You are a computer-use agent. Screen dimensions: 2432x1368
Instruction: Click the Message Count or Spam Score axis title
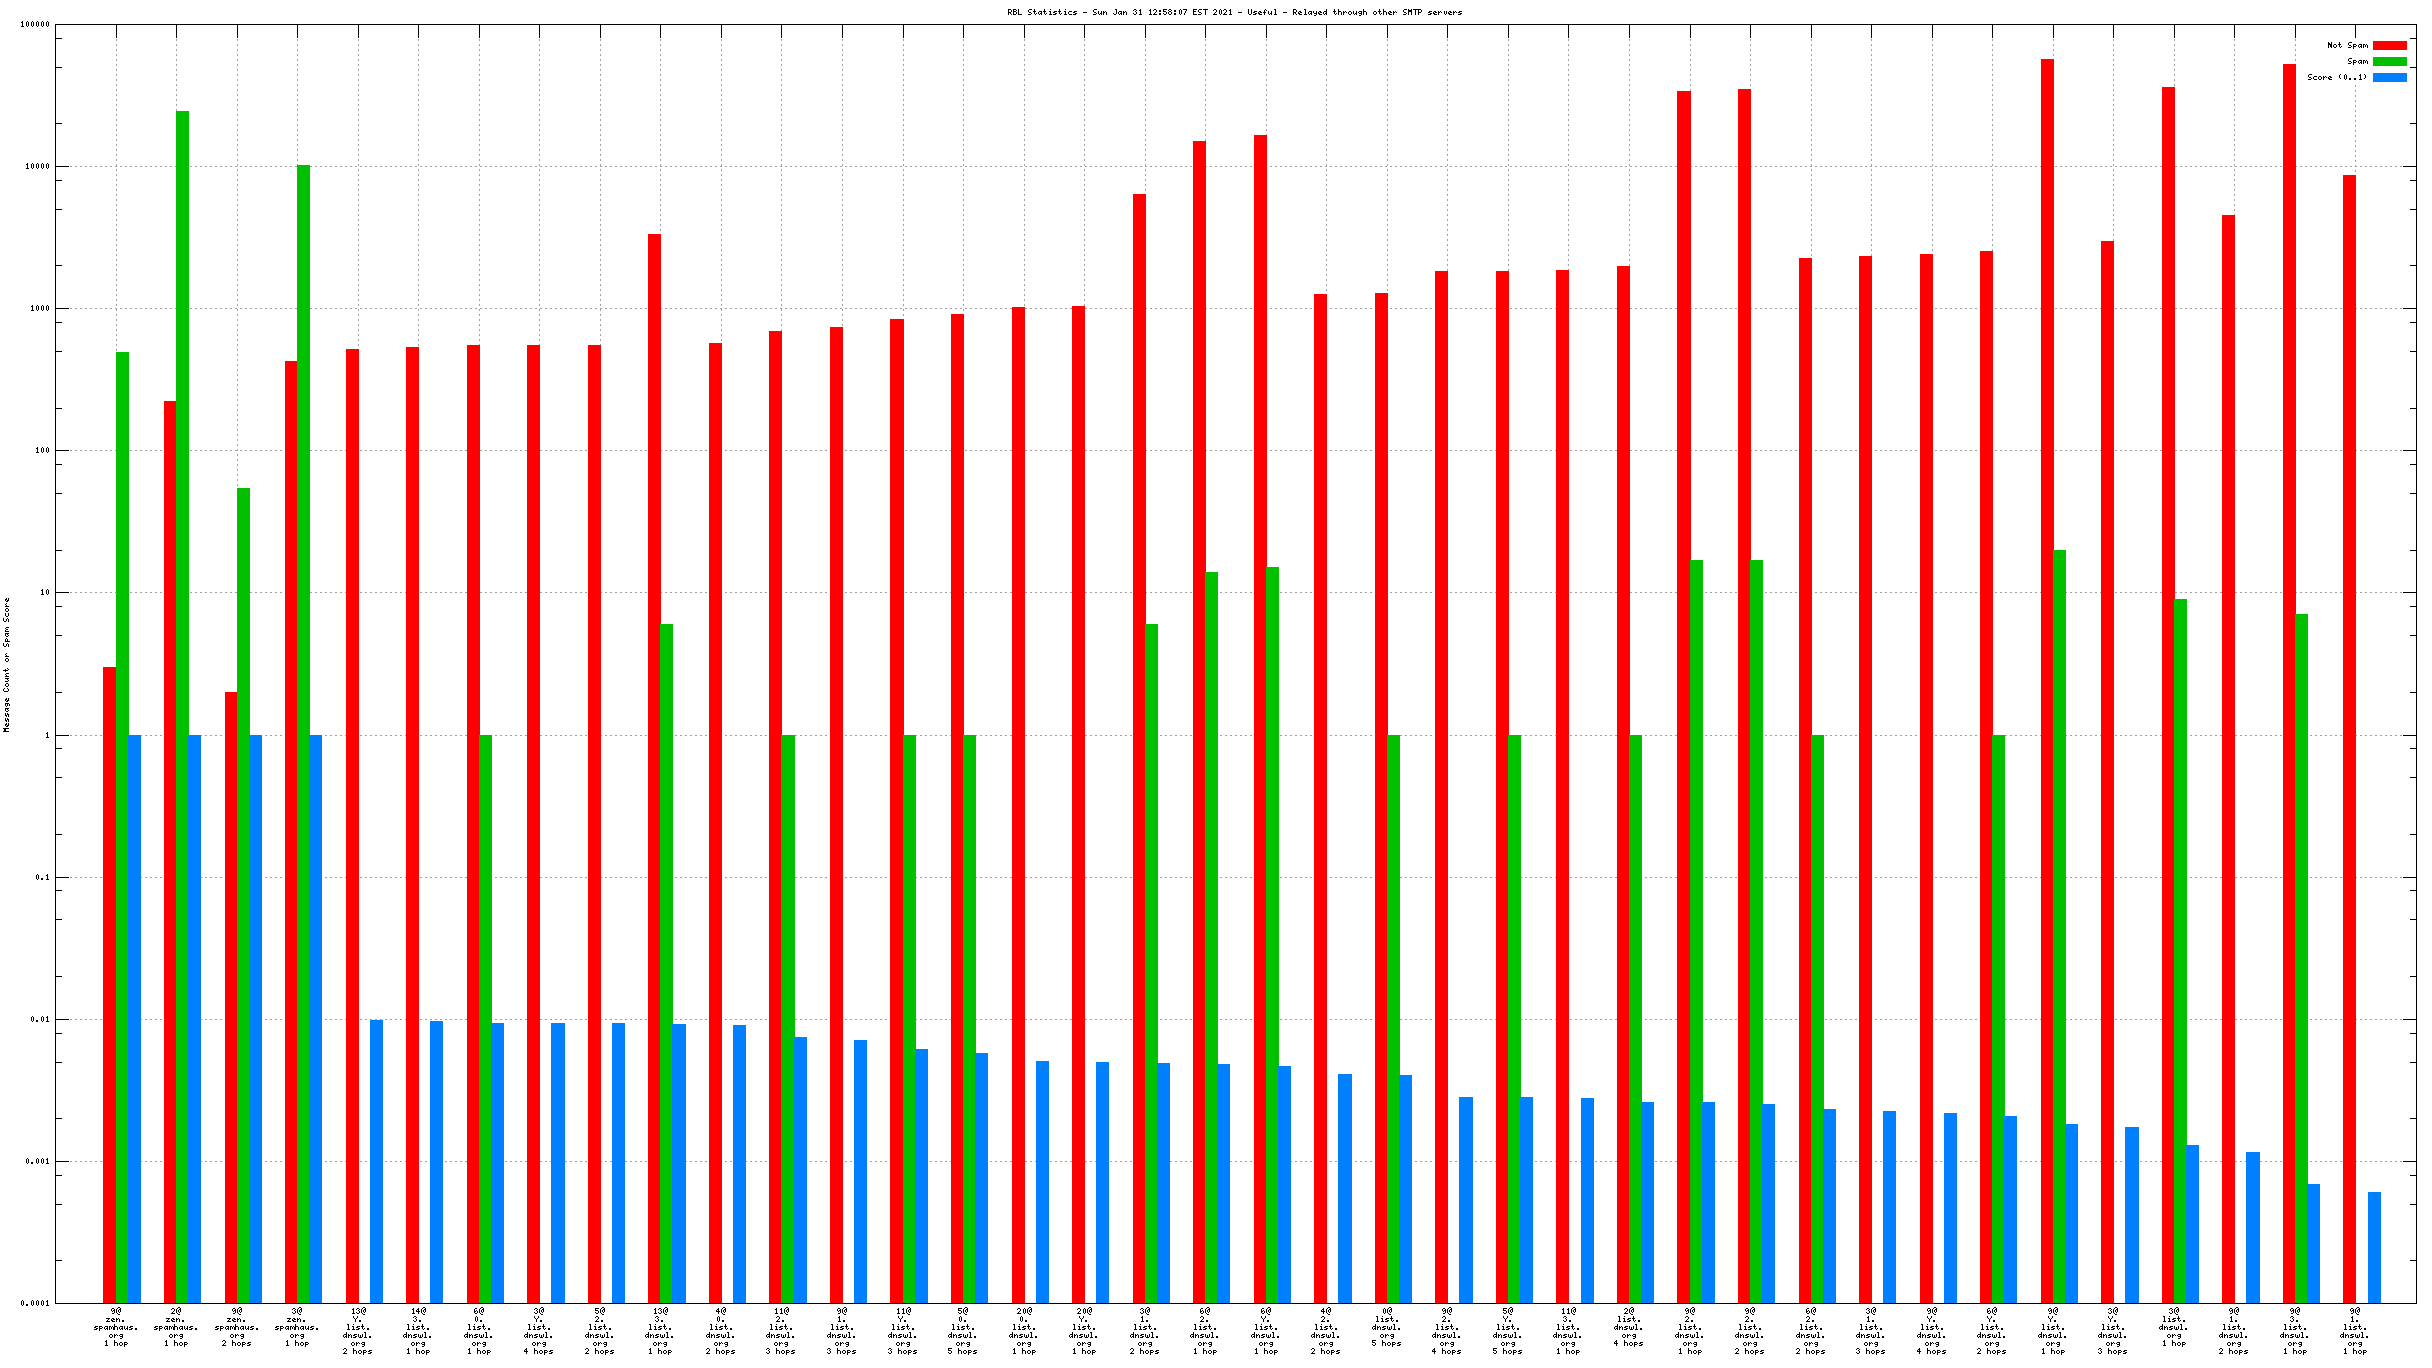[x=7, y=664]
